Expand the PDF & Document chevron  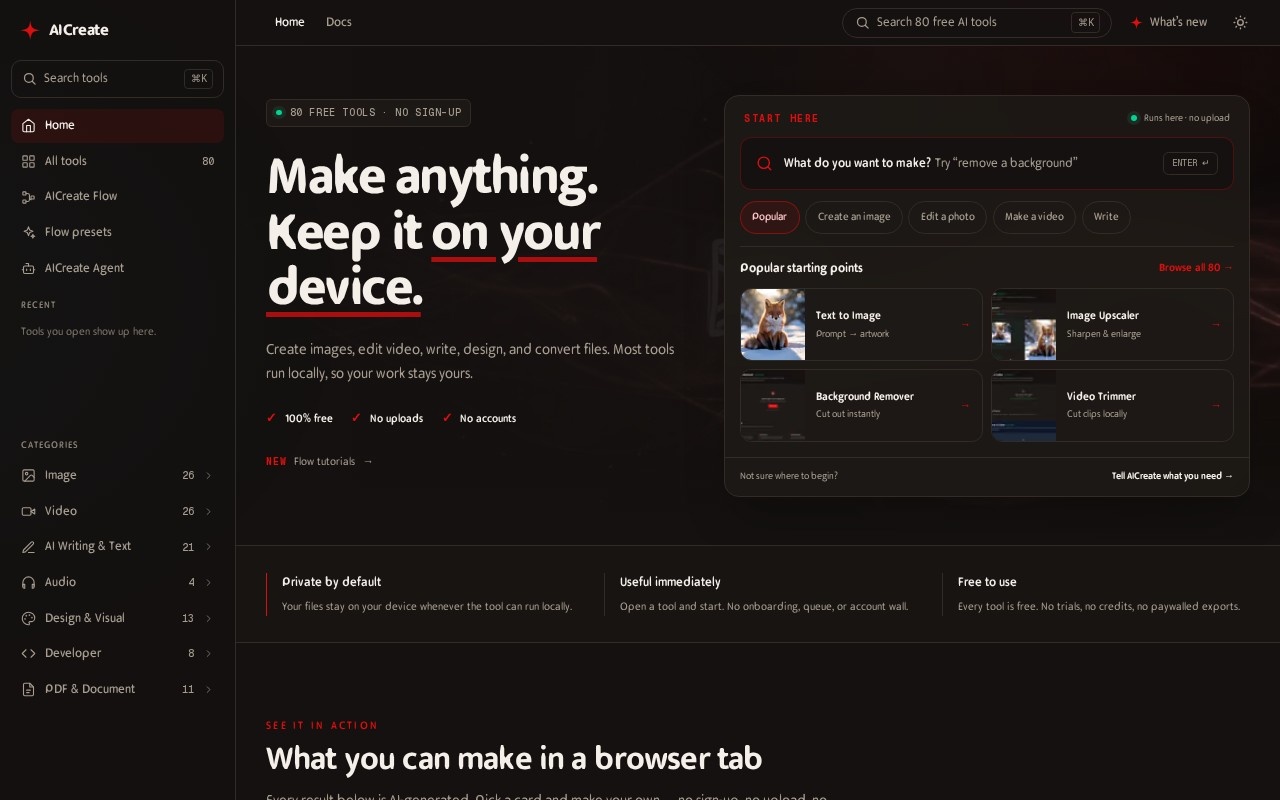tap(208, 689)
